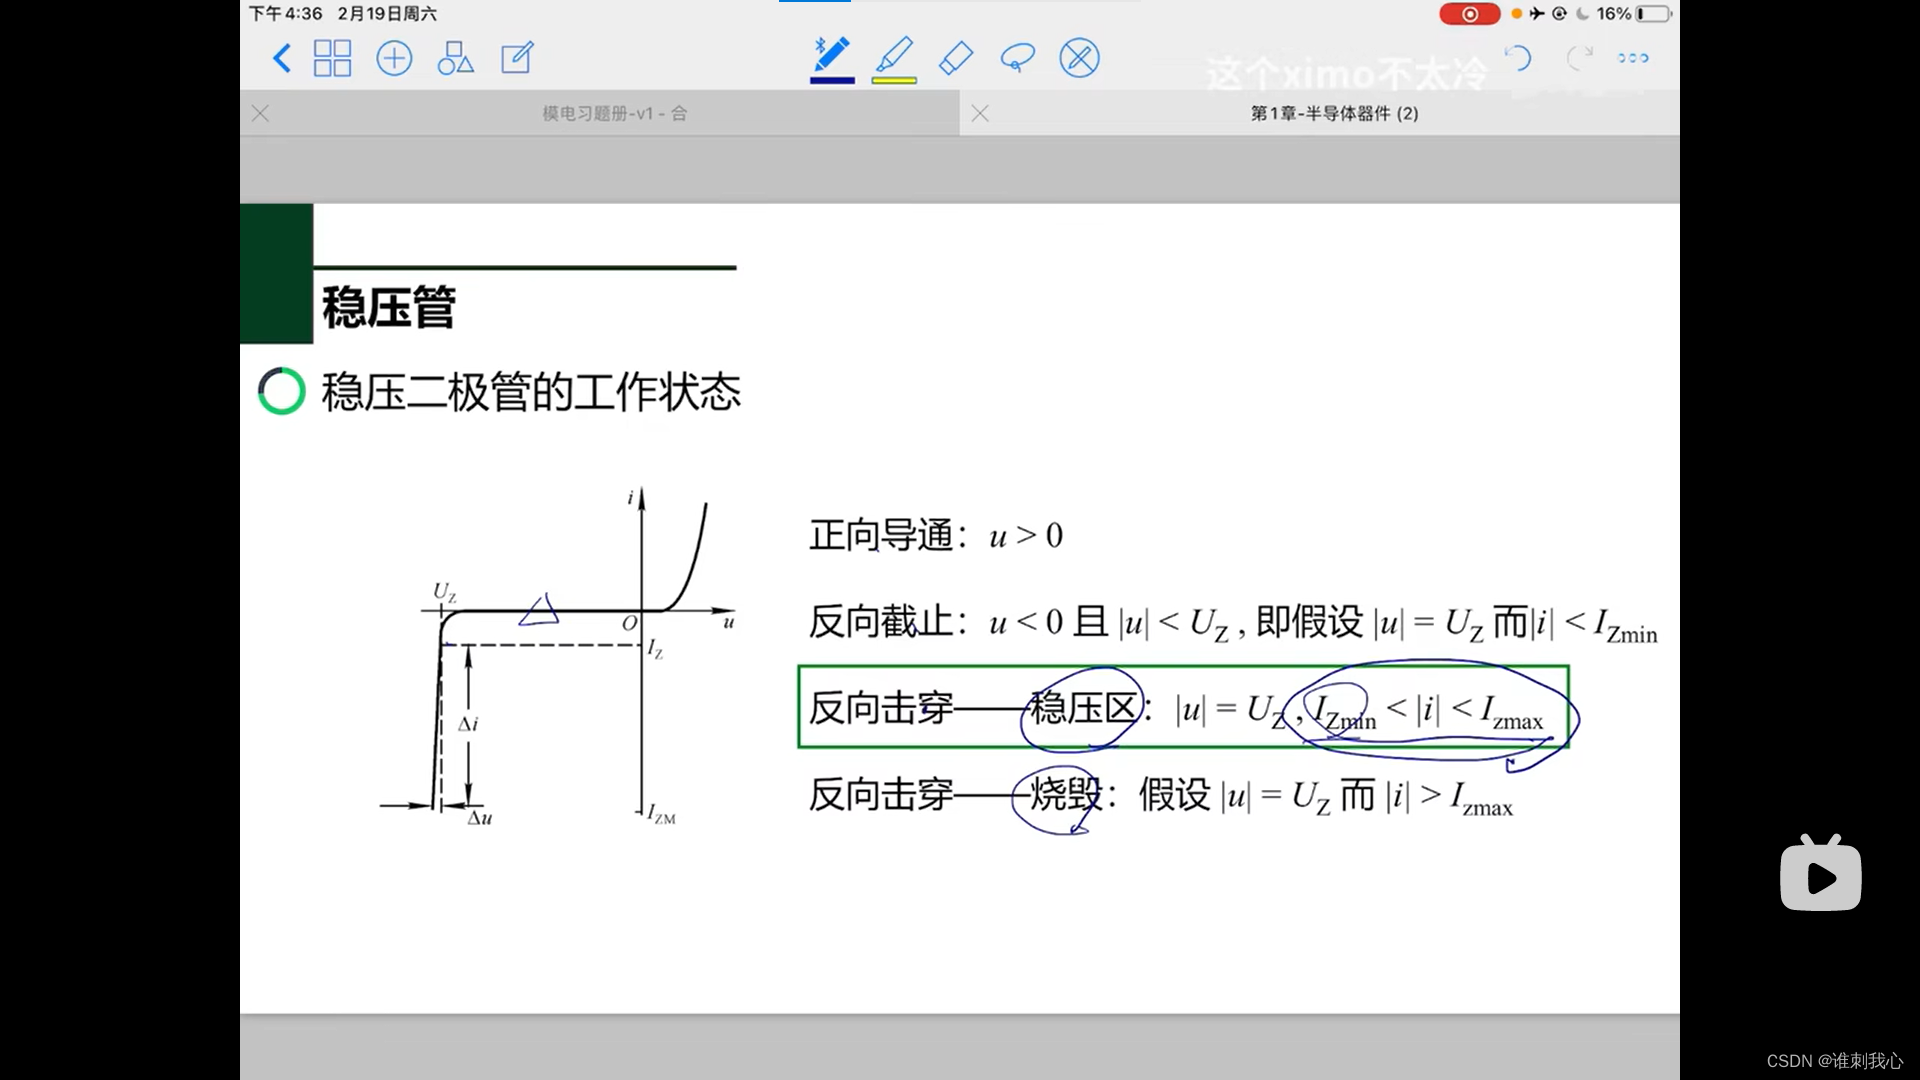
Task: Tap the edit note pencil-square icon
Action: click(x=517, y=58)
